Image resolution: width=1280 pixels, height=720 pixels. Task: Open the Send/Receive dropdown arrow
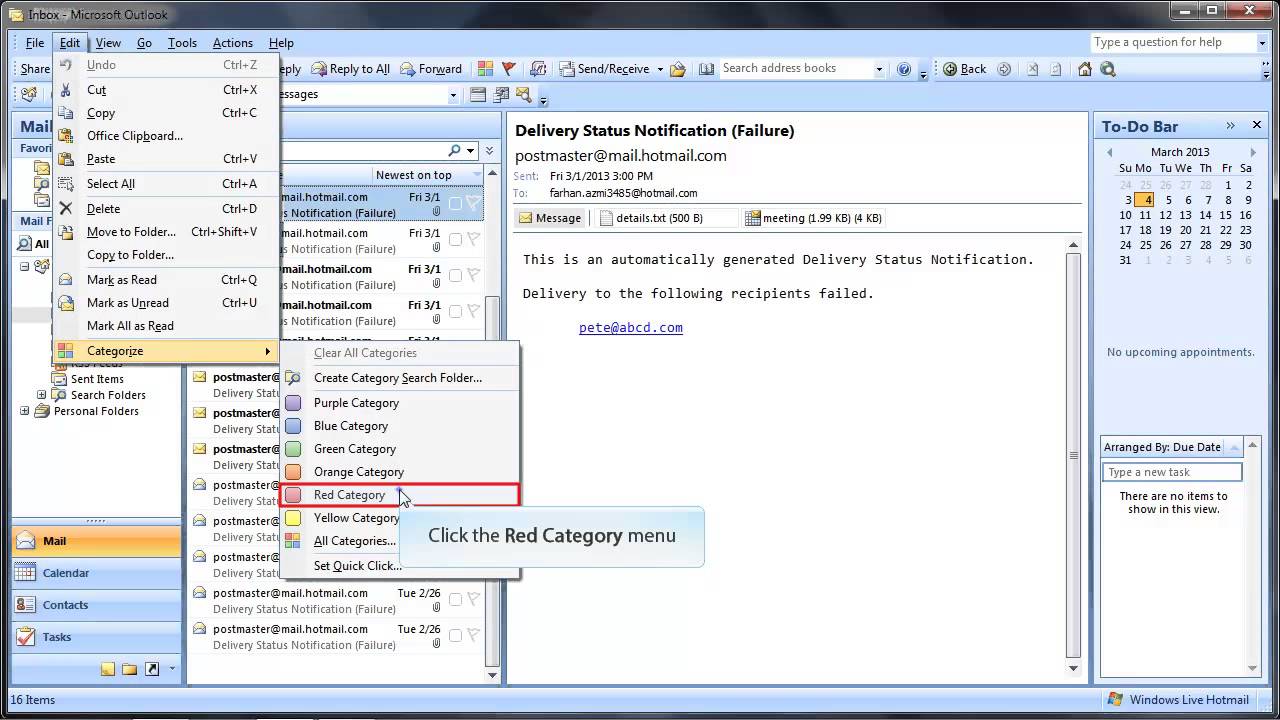click(660, 69)
